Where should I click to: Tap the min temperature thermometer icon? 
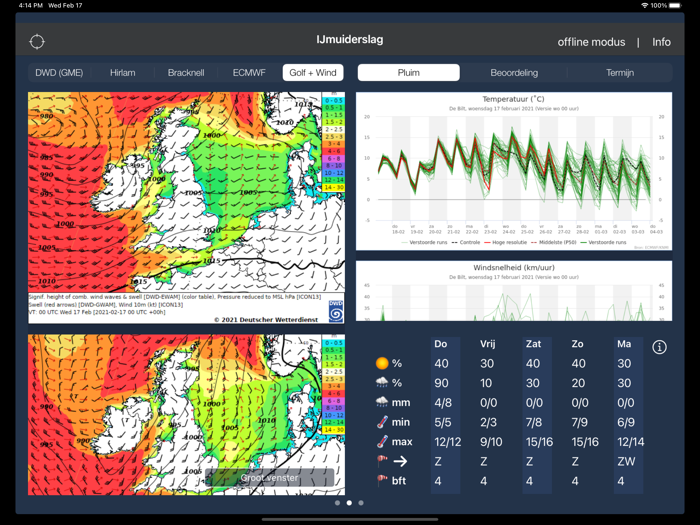click(382, 422)
